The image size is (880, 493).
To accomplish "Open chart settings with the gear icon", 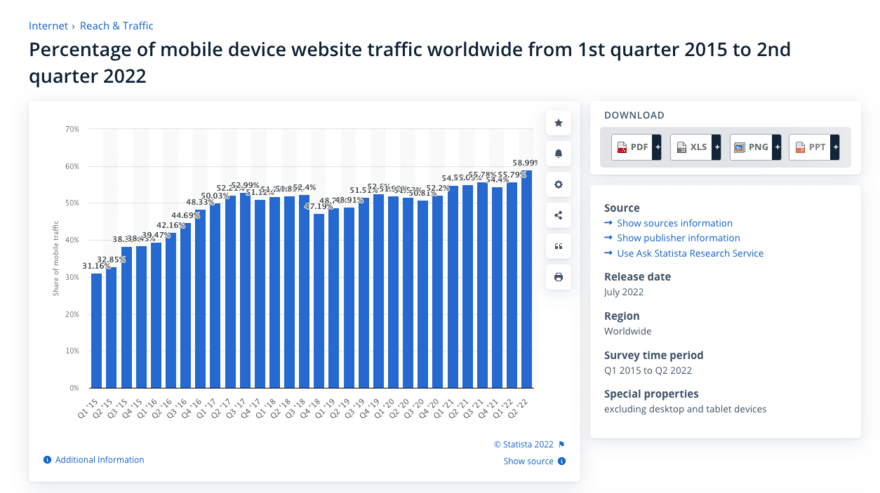I will point(558,184).
